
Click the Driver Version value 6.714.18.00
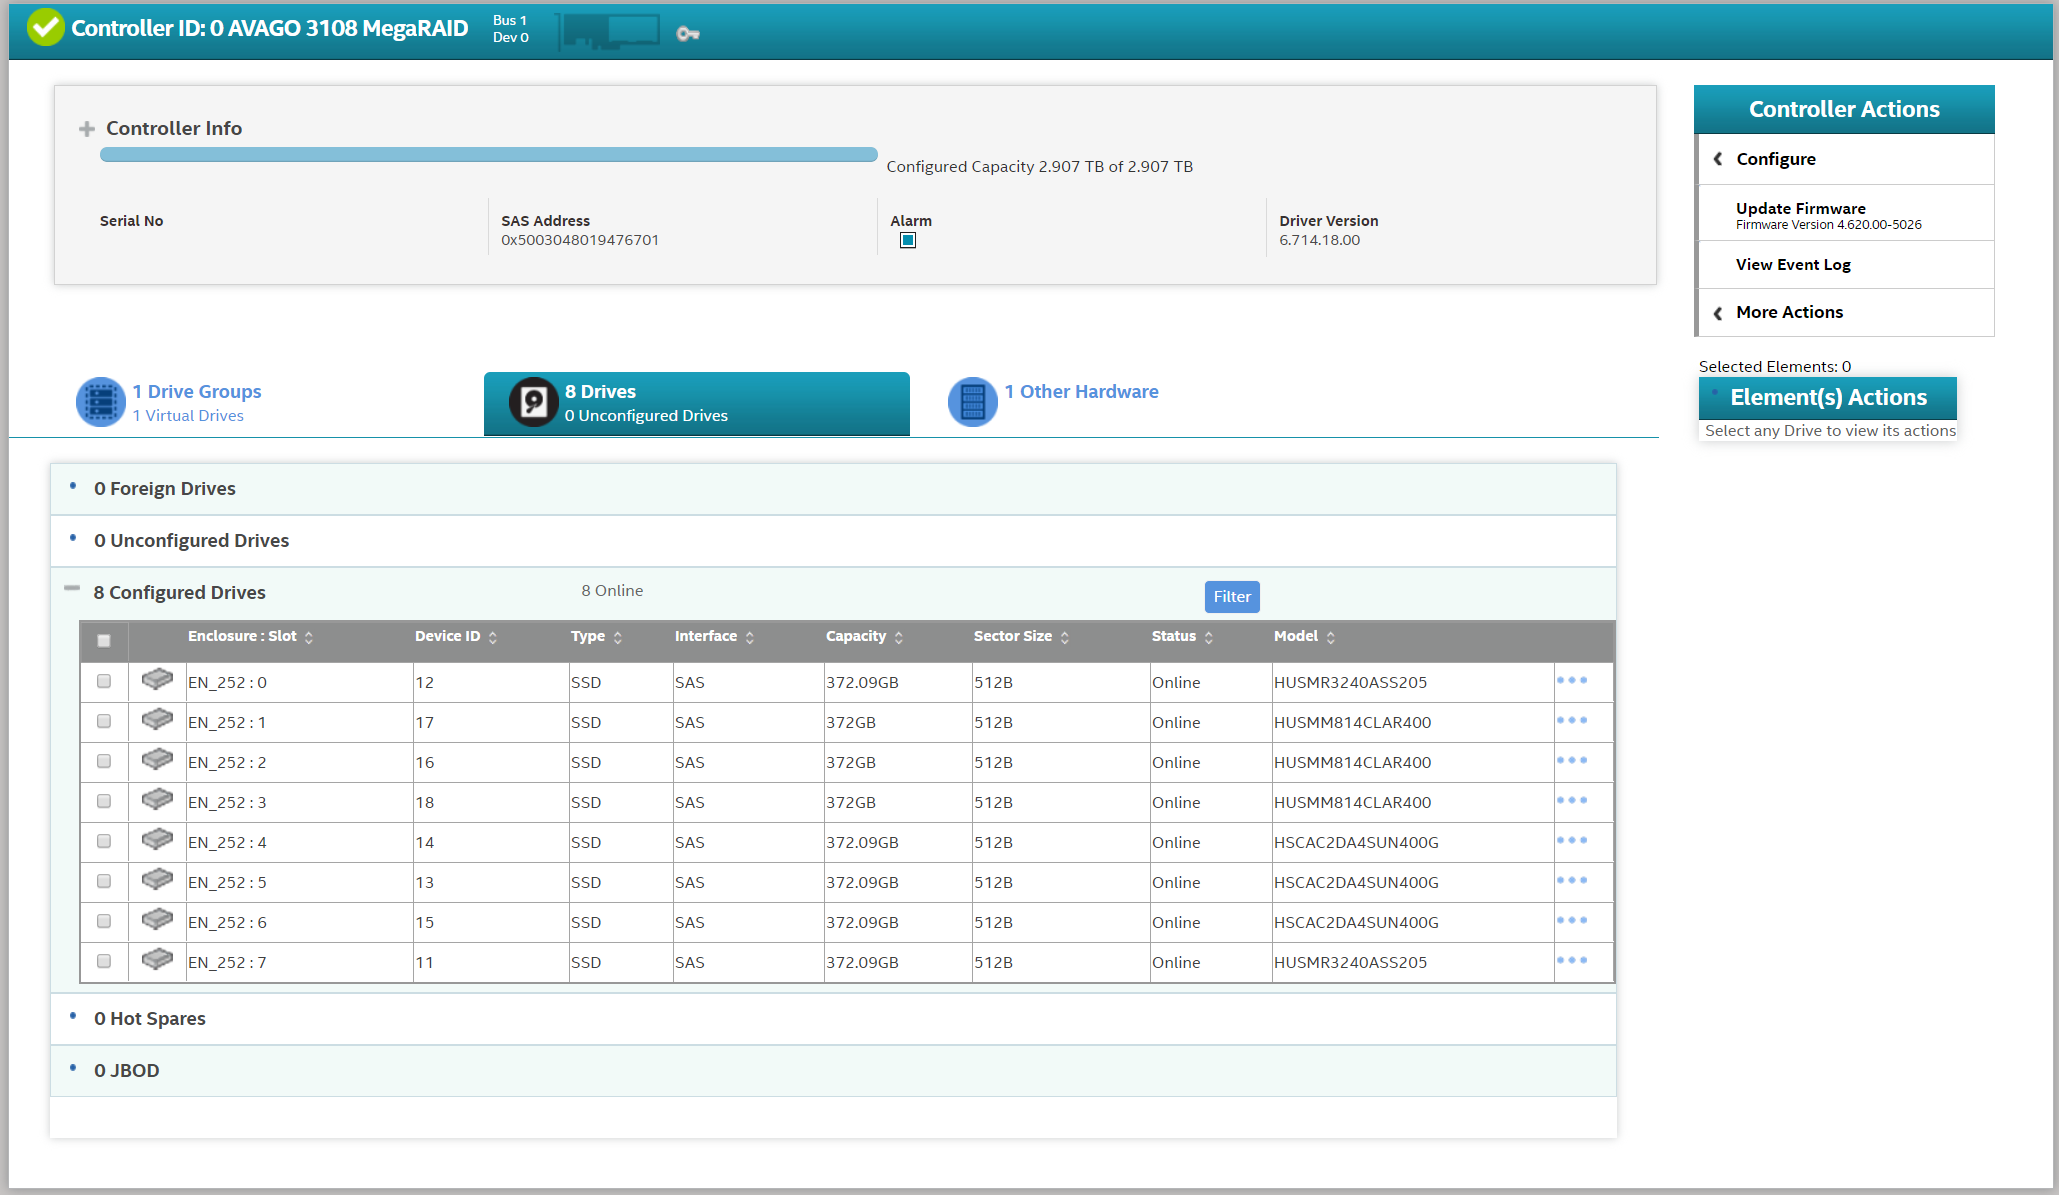point(1320,240)
